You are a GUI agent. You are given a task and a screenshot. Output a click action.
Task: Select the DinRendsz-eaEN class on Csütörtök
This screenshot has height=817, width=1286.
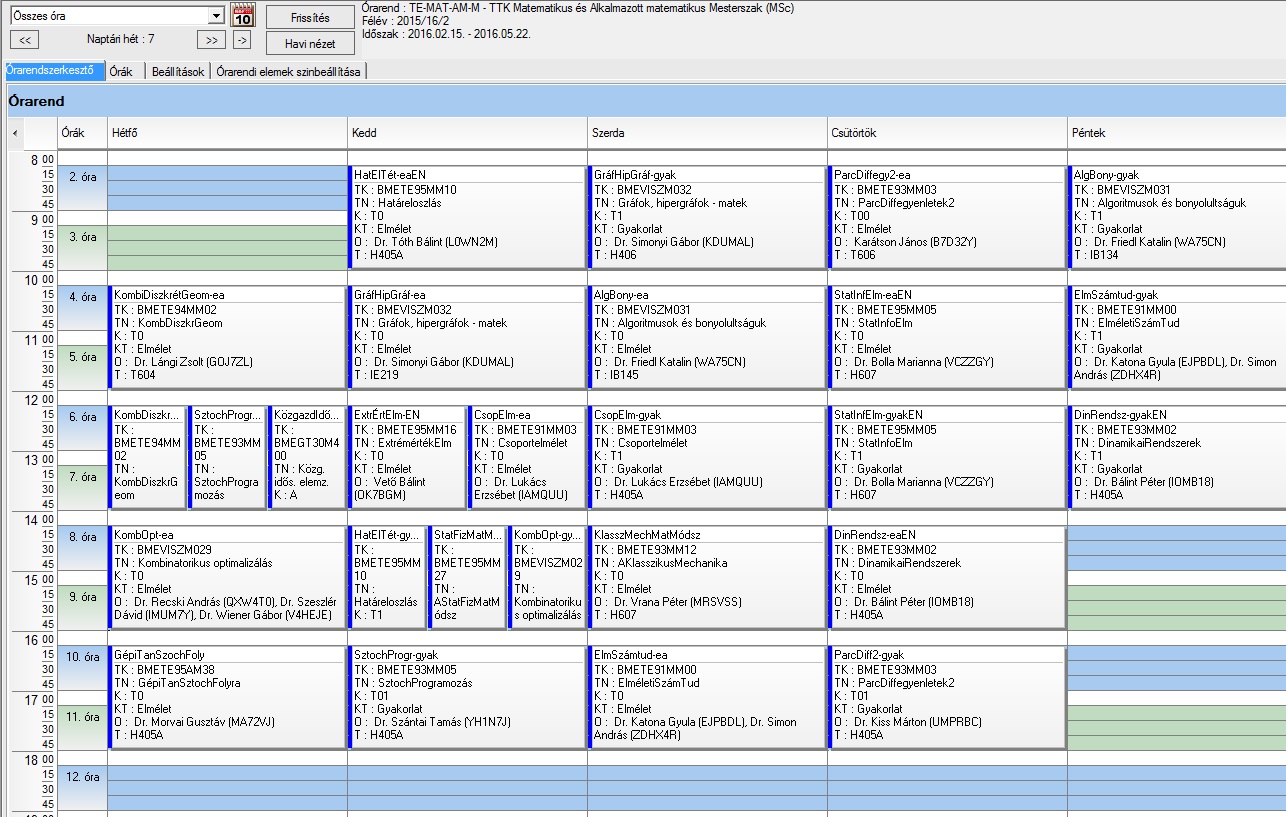[947, 577]
